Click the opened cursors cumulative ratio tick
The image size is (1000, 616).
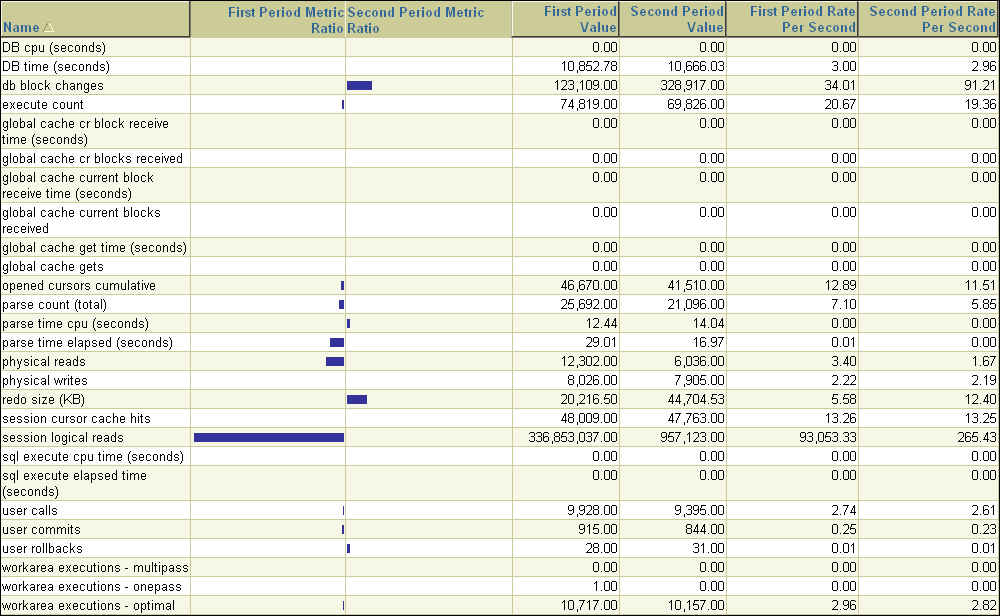[x=342, y=285]
